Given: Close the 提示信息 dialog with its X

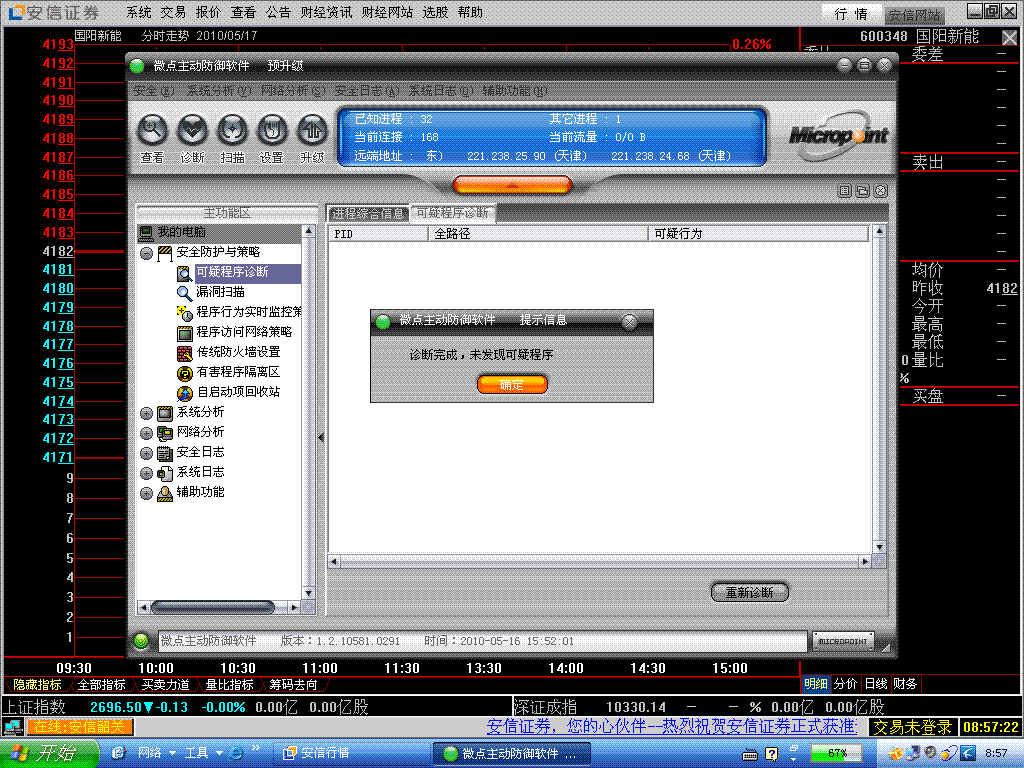Looking at the screenshot, I should pos(629,321).
